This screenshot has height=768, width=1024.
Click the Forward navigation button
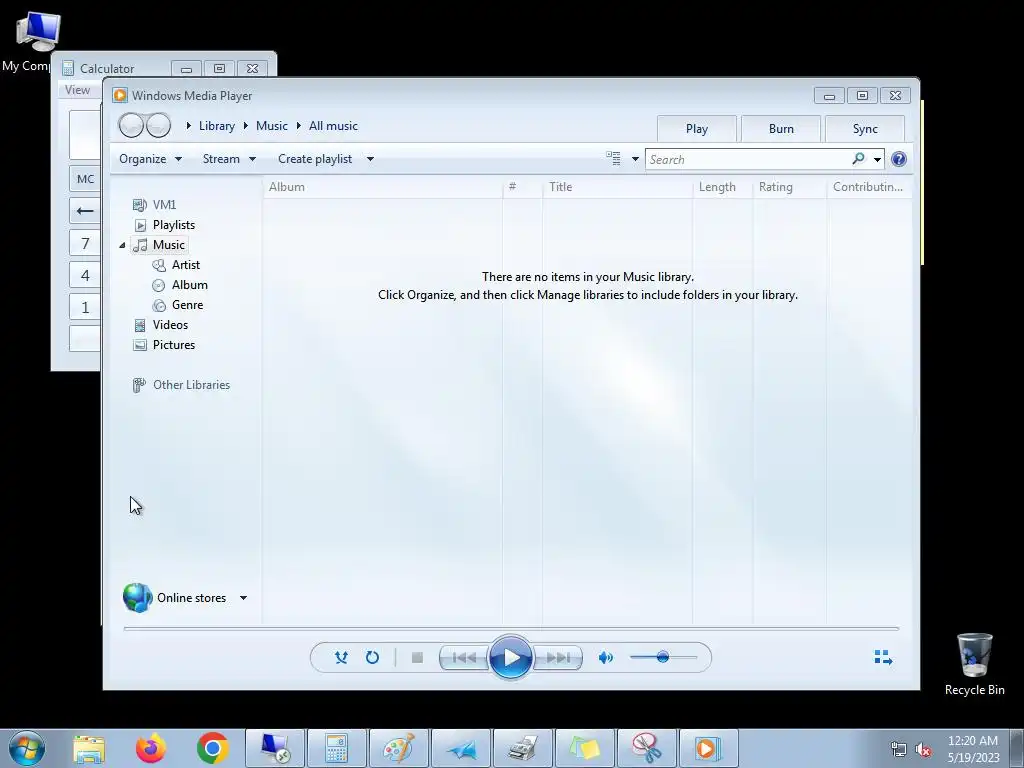click(158, 125)
